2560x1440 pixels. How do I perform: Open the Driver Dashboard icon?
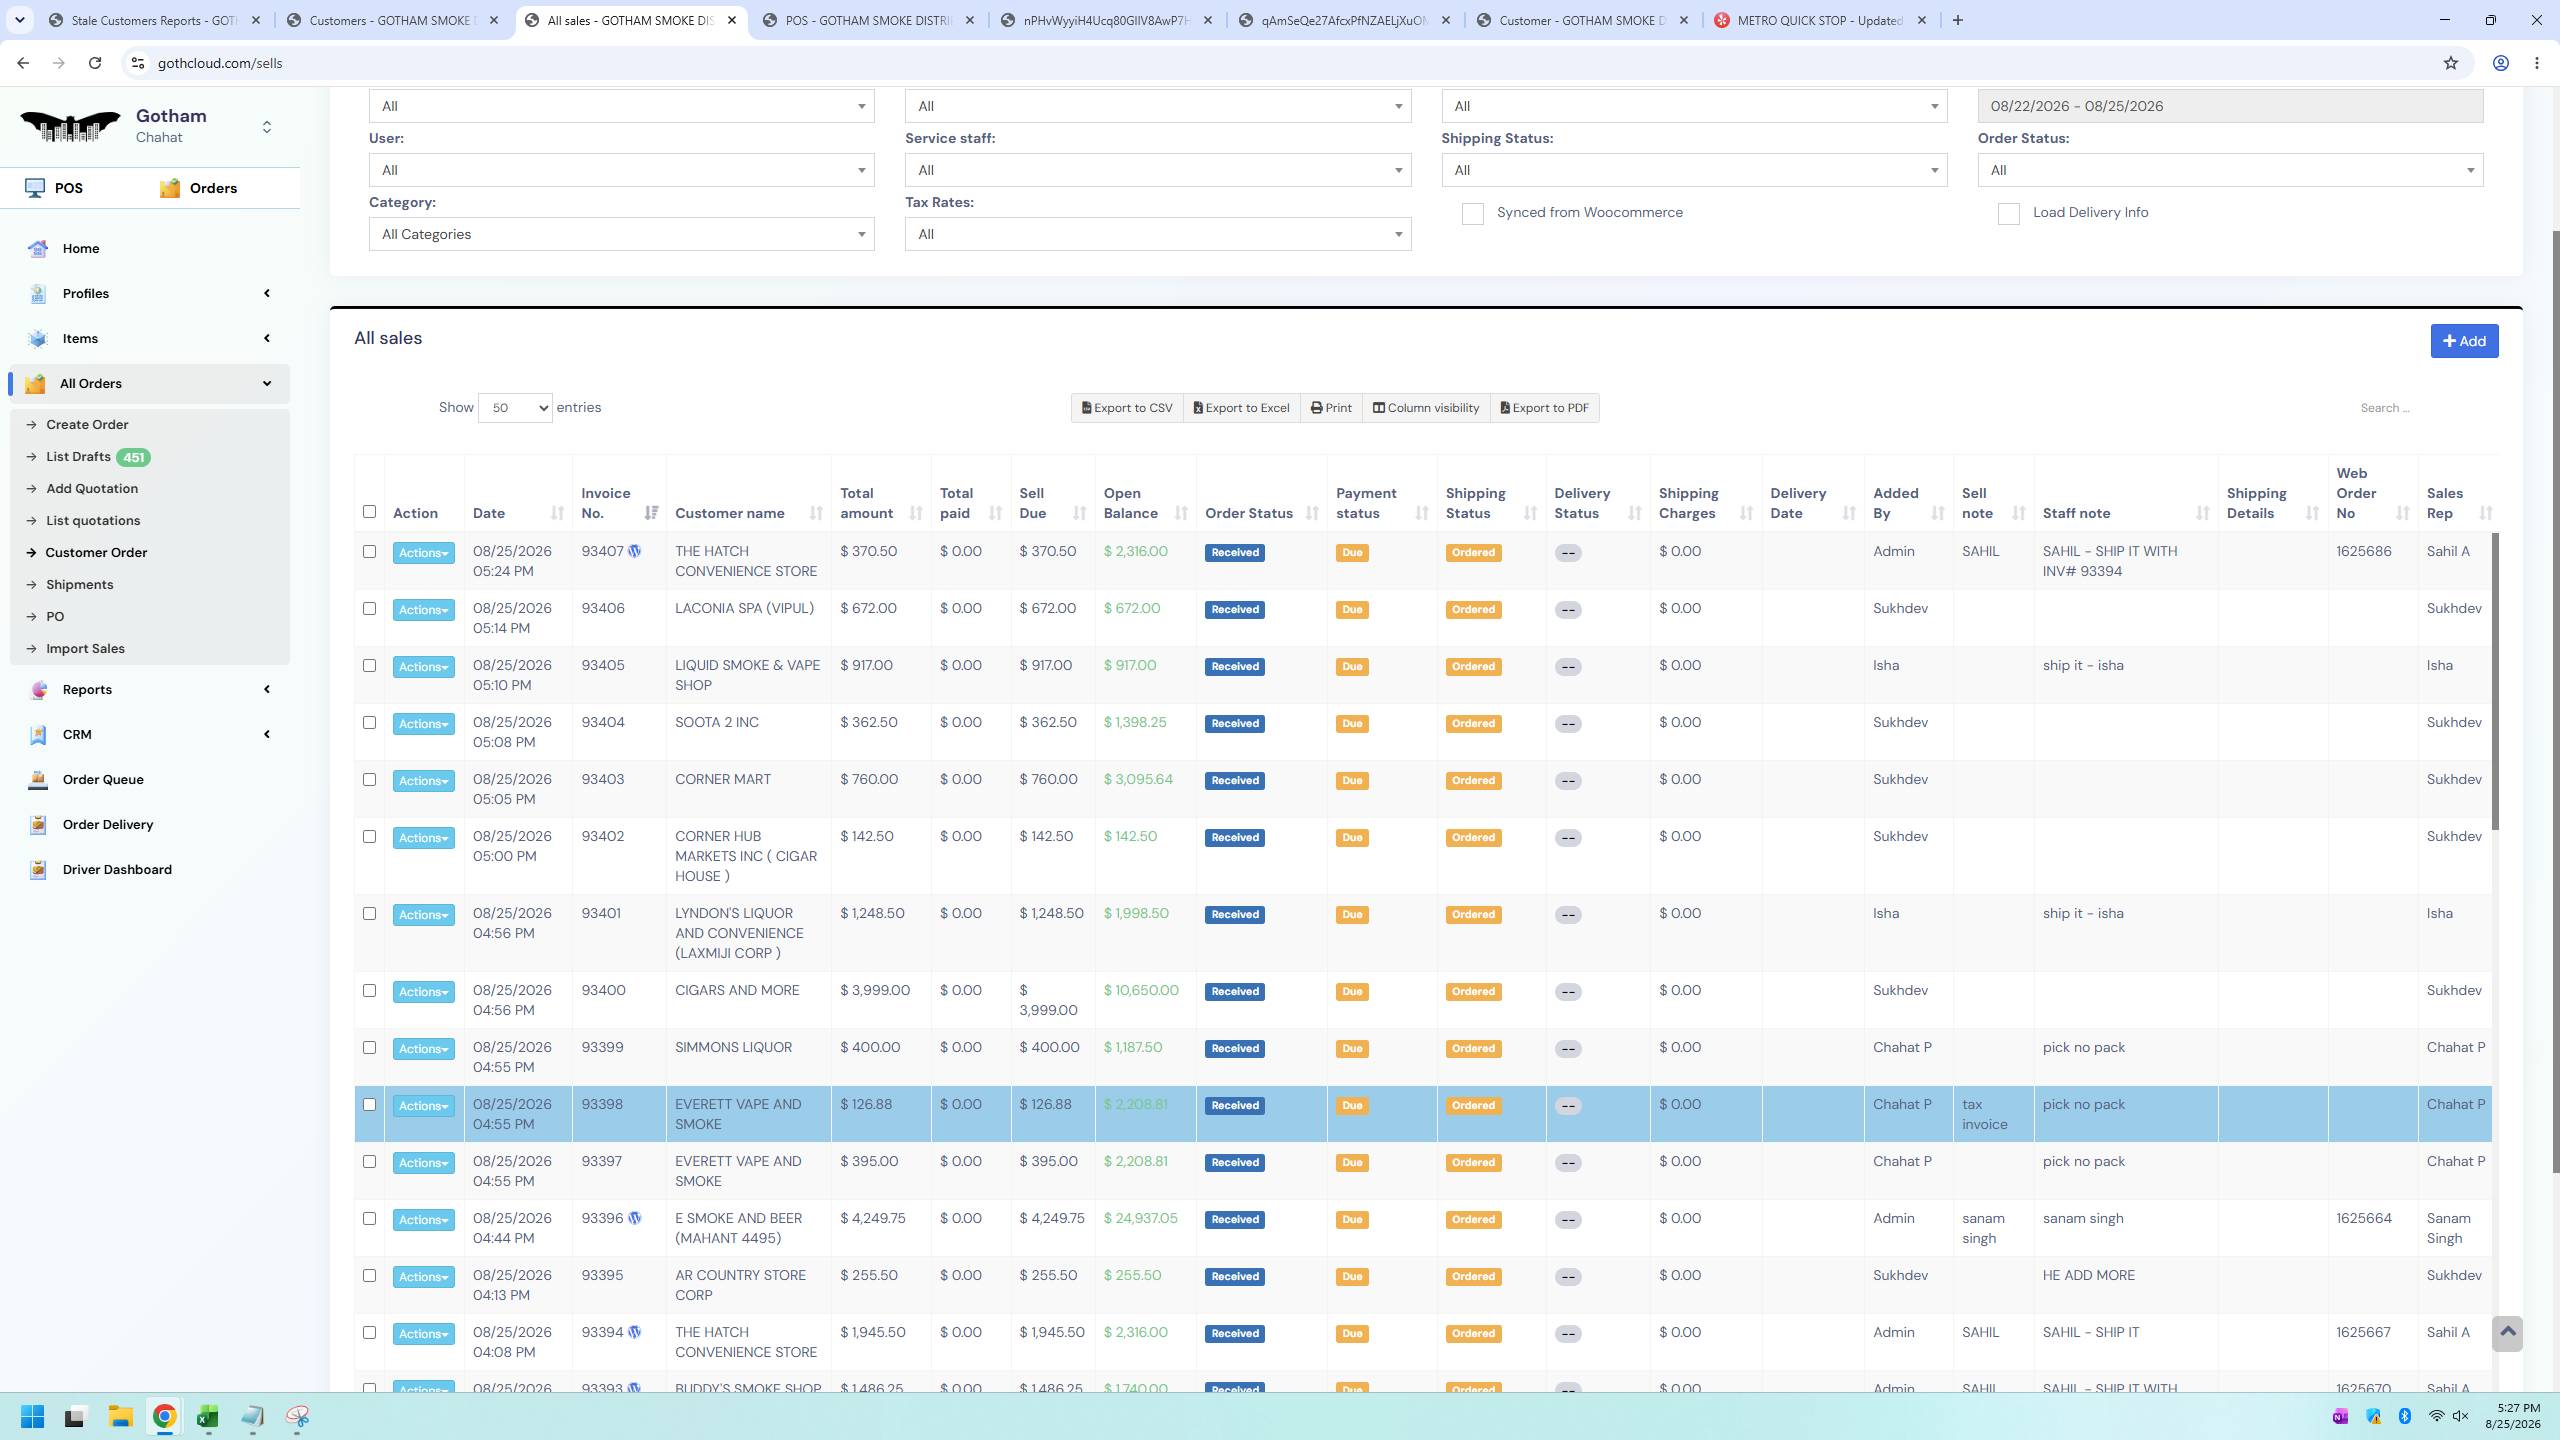pos(38,870)
